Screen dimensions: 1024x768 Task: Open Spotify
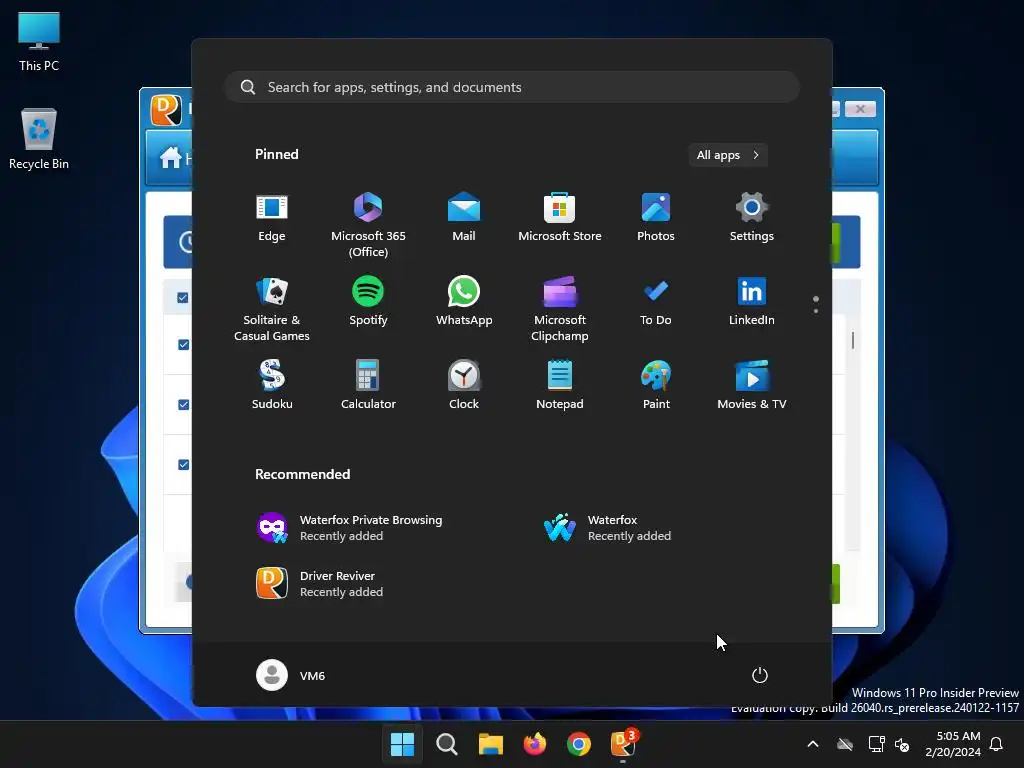368,302
